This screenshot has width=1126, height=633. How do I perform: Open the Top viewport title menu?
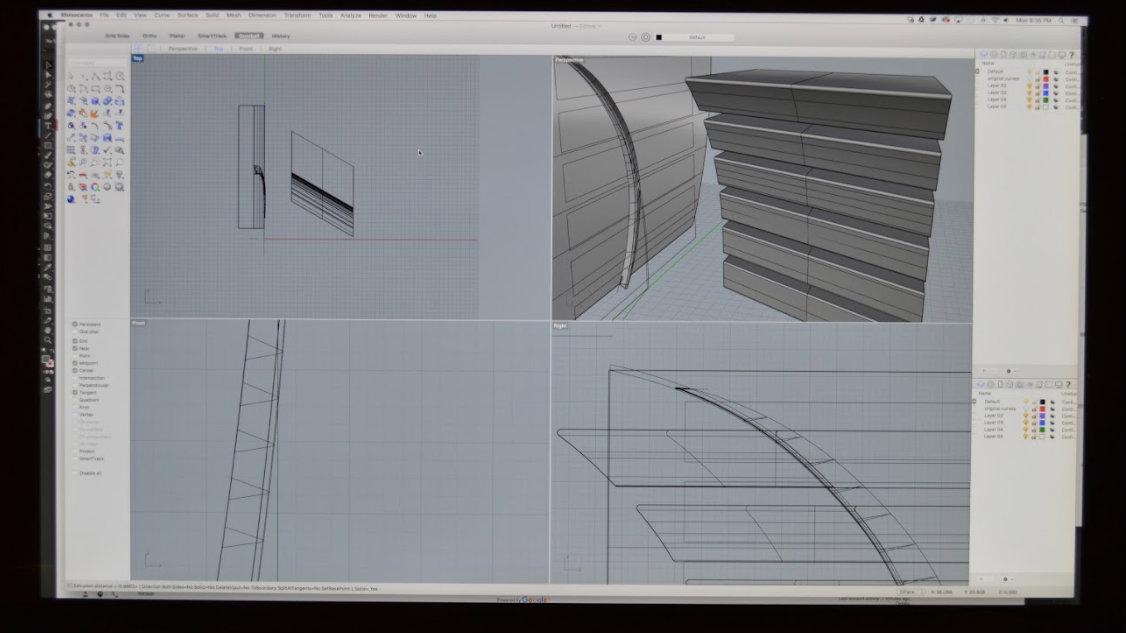pos(137,59)
